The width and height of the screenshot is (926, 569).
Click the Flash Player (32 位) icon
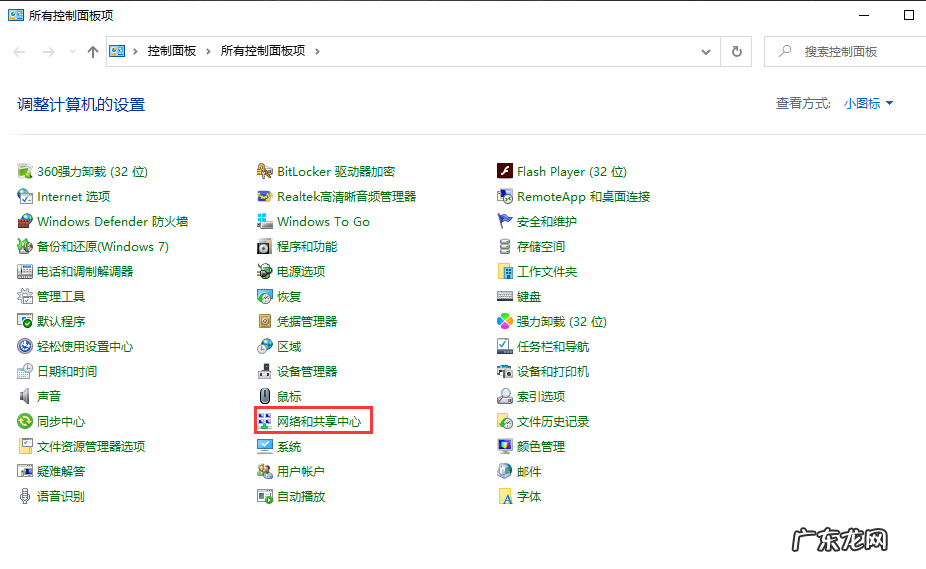[x=504, y=171]
